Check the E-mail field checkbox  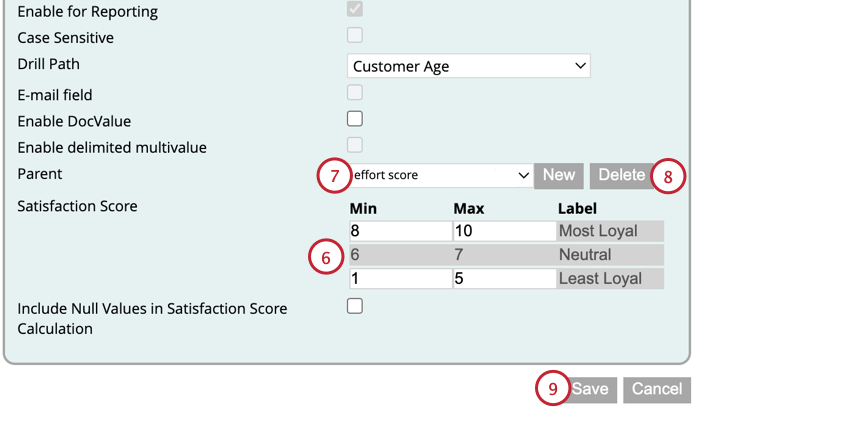[355, 93]
